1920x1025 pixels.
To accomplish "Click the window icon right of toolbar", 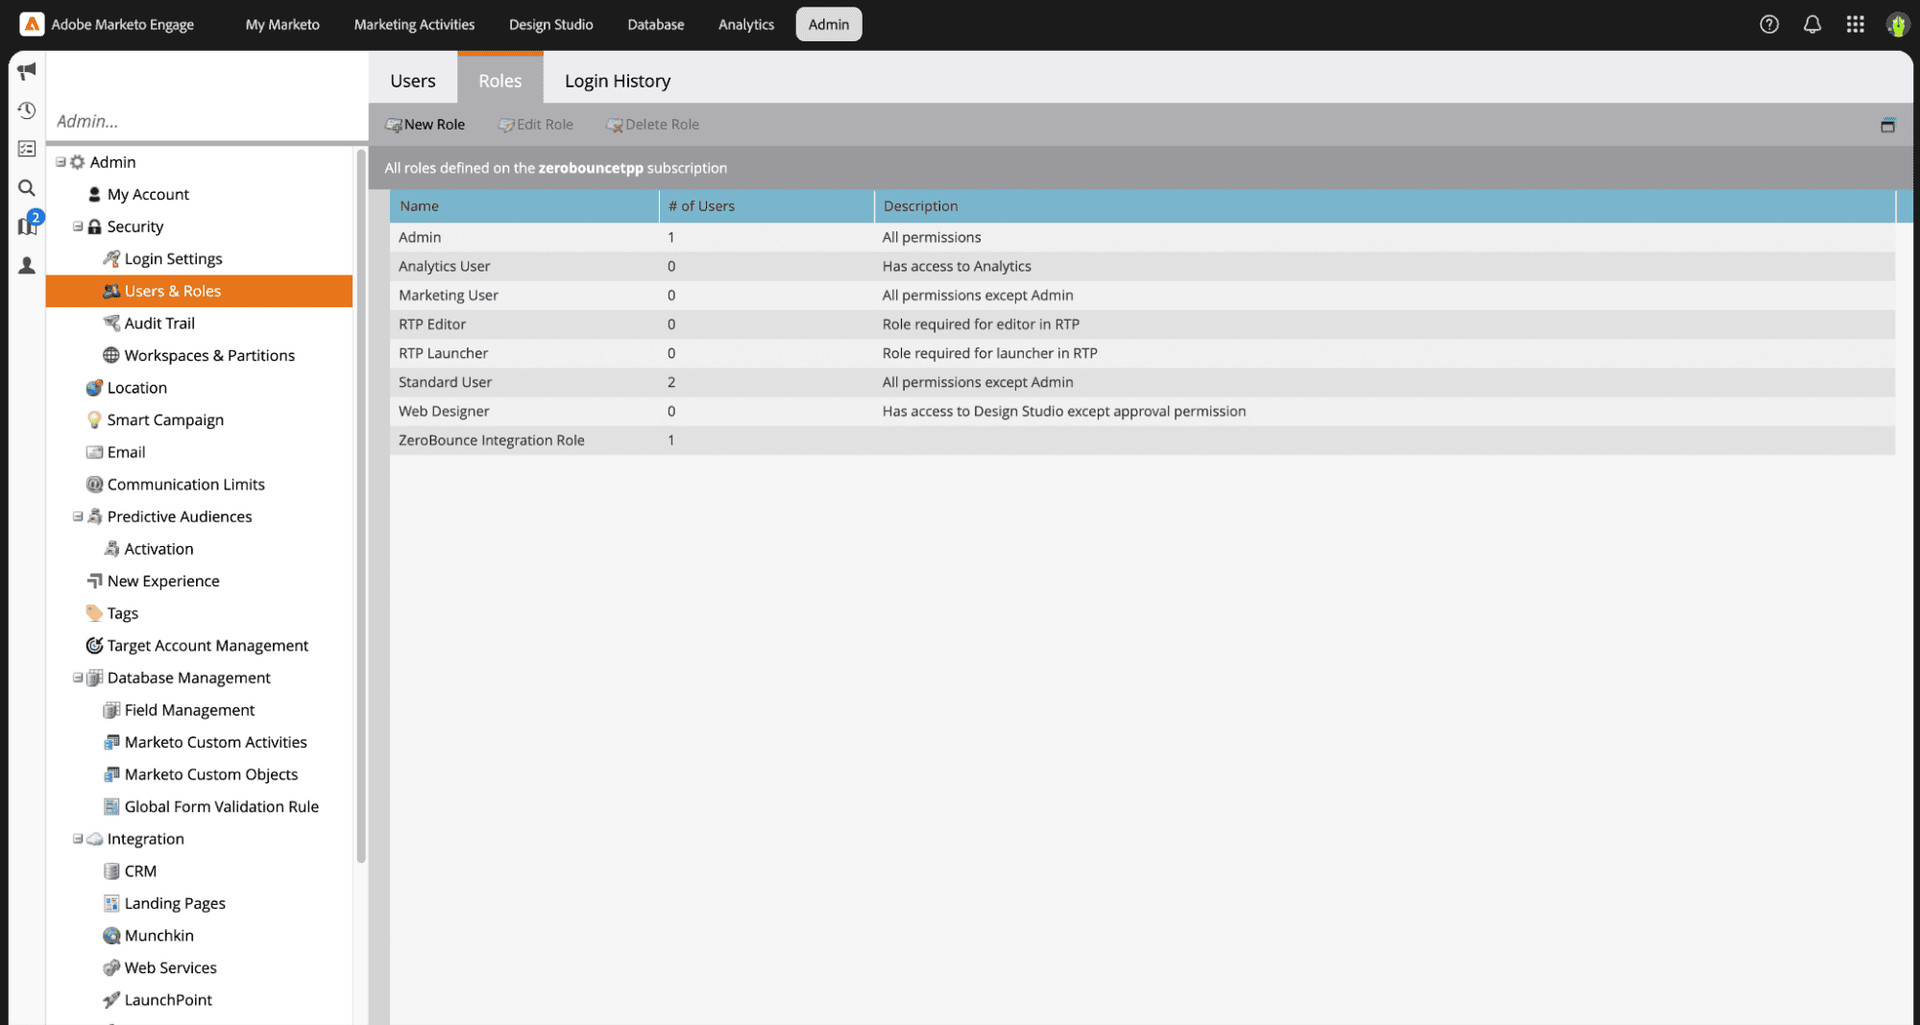I will click(1887, 125).
